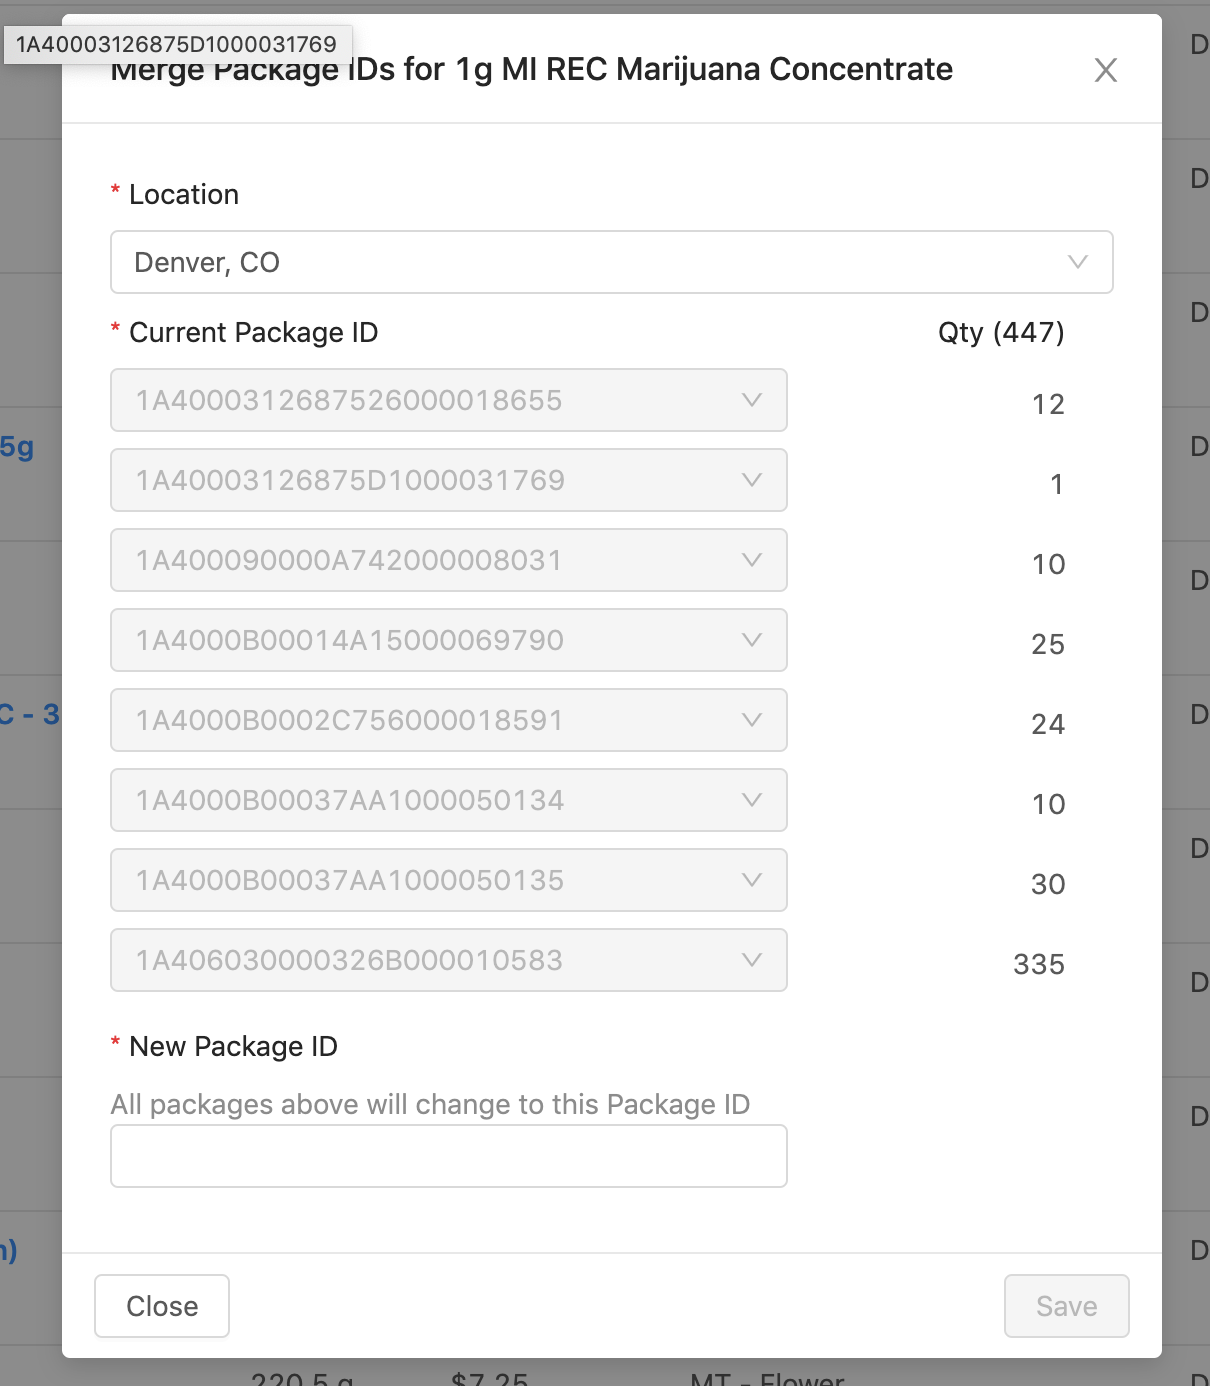1210x1386 pixels.
Task: Click chevron for package 1A4000B00014A15000069790
Action: (752, 640)
